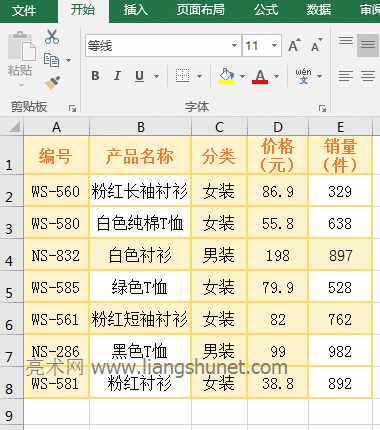Viewport: 380px width, 430px height.
Task: Click header cell 价格（元）
Action: coord(278,155)
